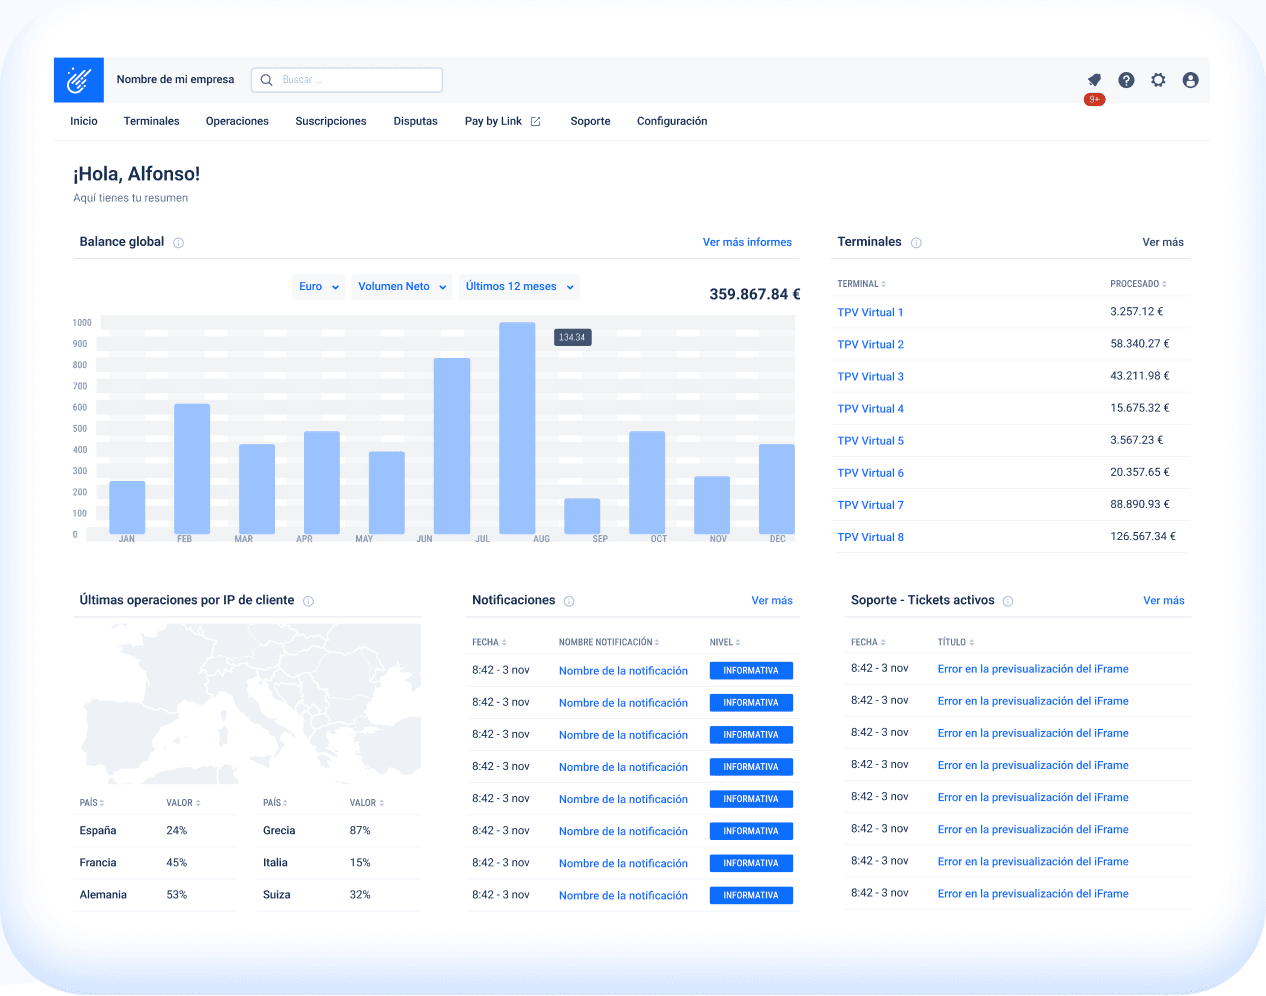This screenshot has width=1266, height=996.
Task: Click info icon next to Notificaciones heading
Action: [x=569, y=601]
